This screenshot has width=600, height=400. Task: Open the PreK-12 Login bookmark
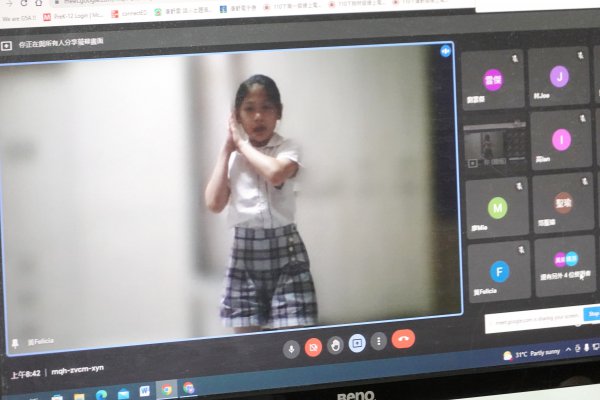73,16
